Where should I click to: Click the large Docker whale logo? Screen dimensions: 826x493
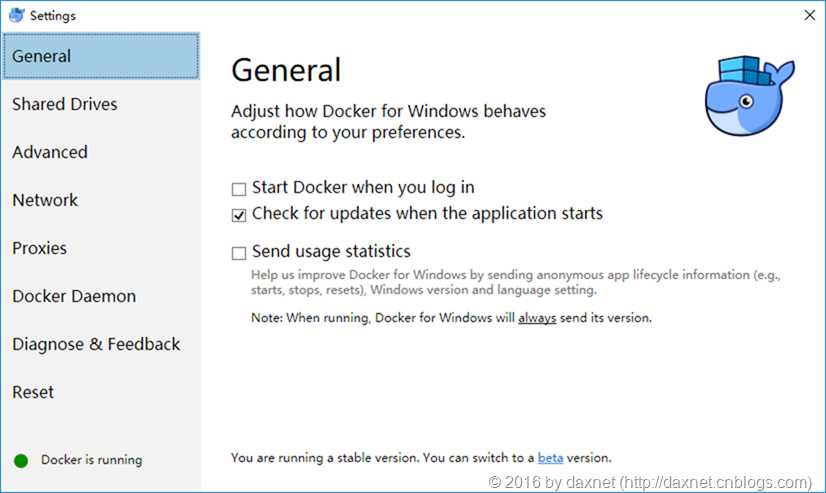pyautogui.click(x=749, y=96)
